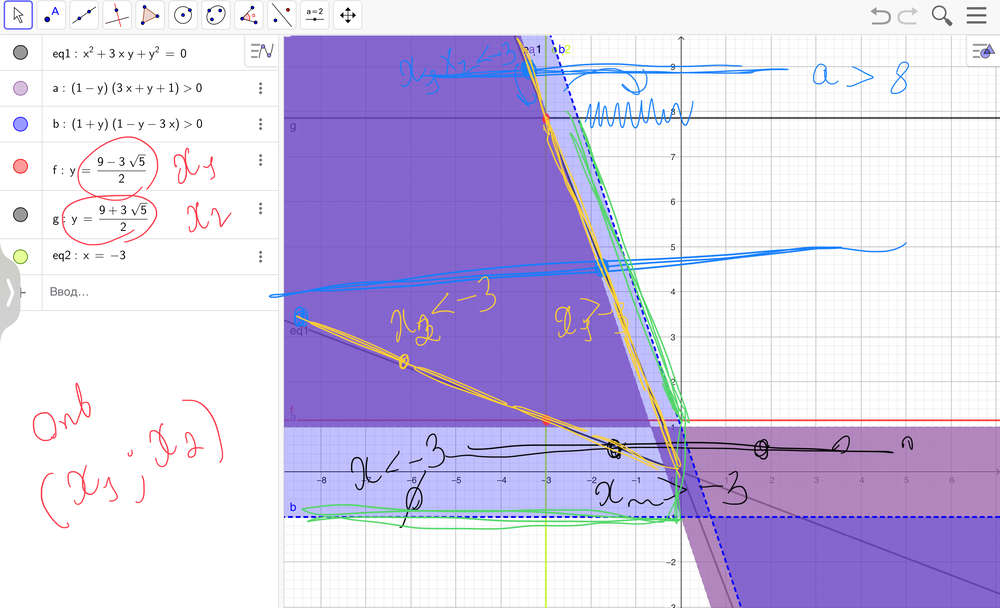Screen dimensions: 1000x608
Task: Open more options for inequality a
Action: [261, 88]
